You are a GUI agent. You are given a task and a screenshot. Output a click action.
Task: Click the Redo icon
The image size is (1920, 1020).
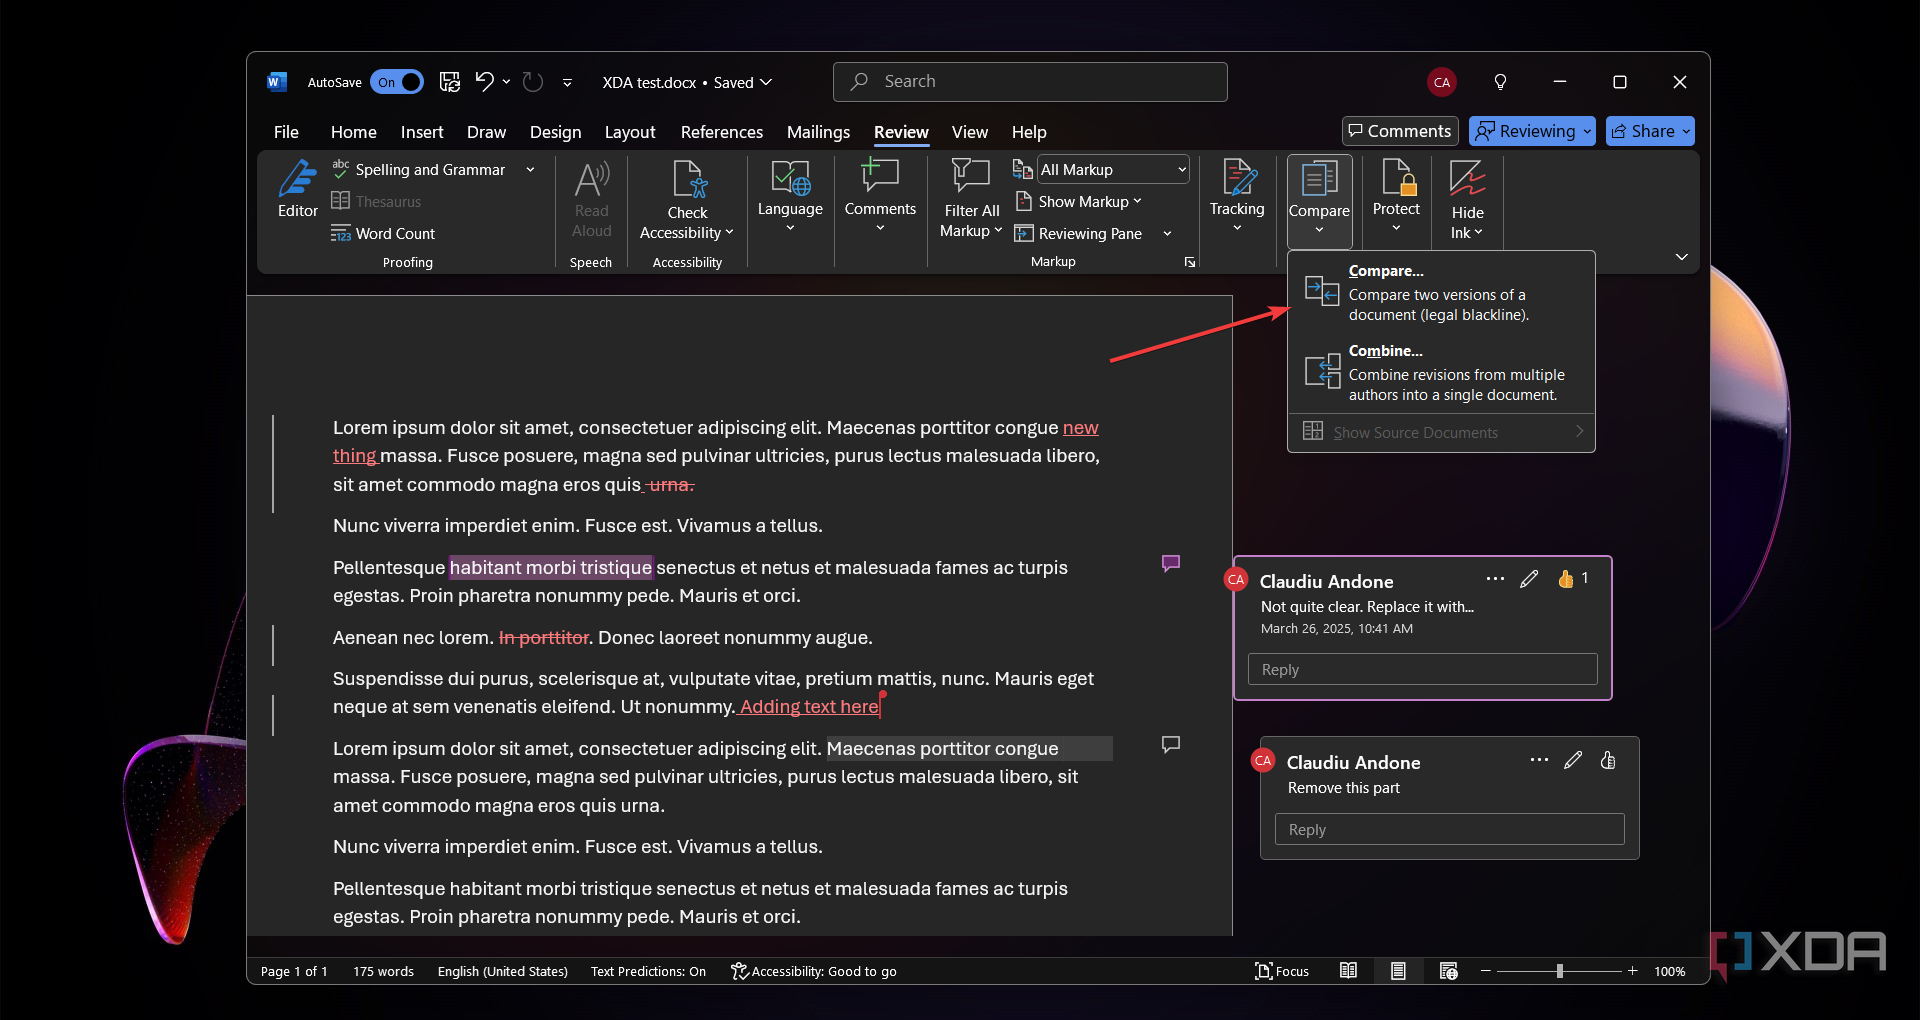pos(533,82)
